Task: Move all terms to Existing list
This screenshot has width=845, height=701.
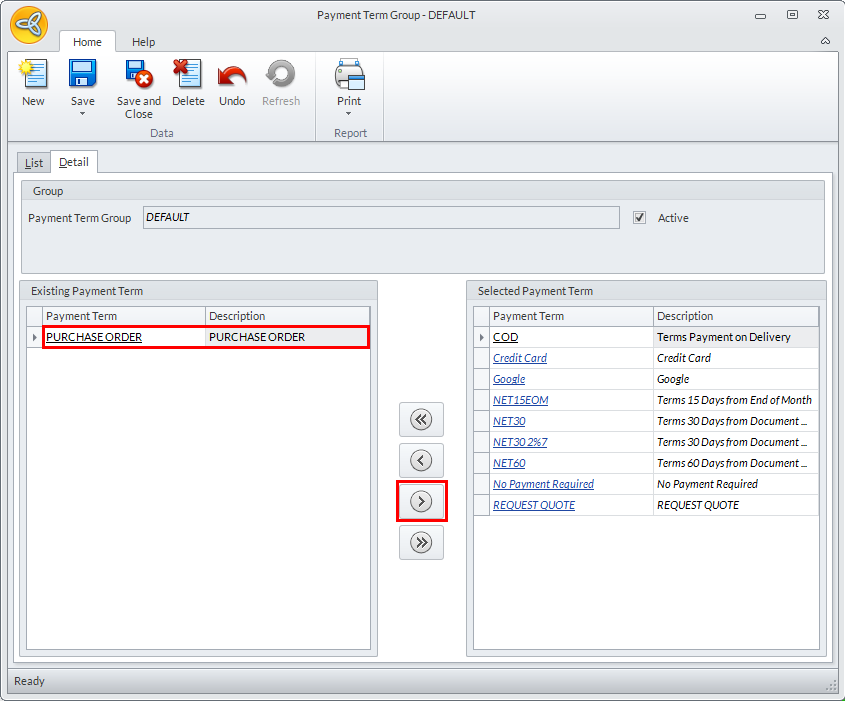Action: pyautogui.click(x=421, y=419)
